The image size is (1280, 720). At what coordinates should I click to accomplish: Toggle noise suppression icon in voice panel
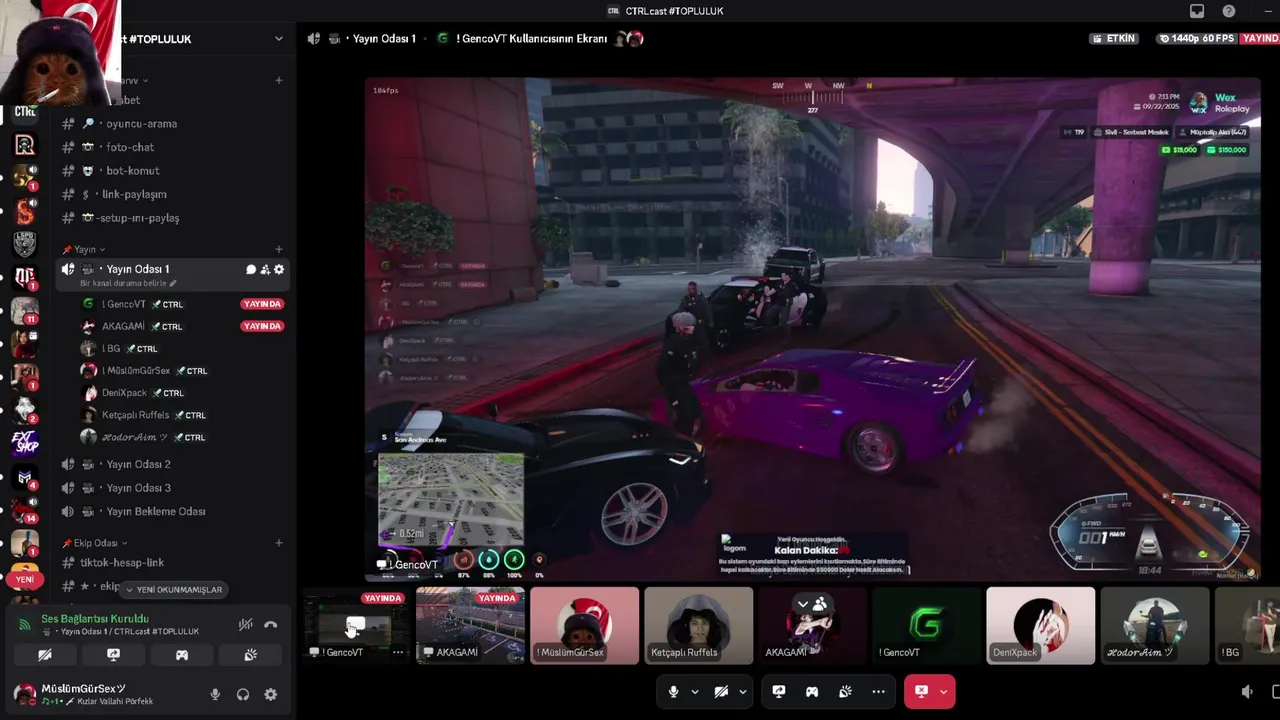click(x=245, y=625)
